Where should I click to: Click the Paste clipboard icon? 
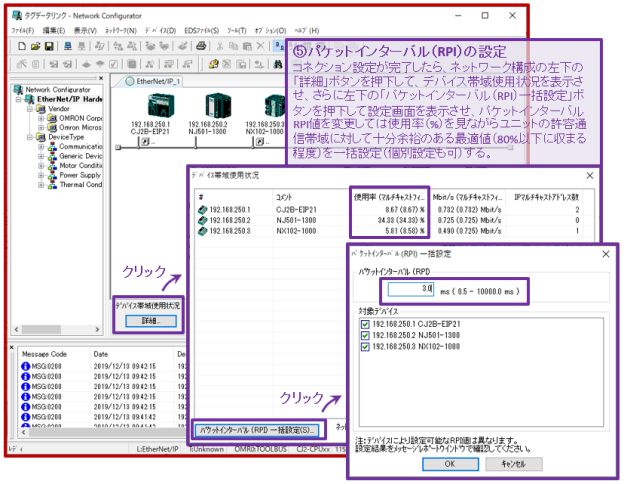(x=247, y=46)
